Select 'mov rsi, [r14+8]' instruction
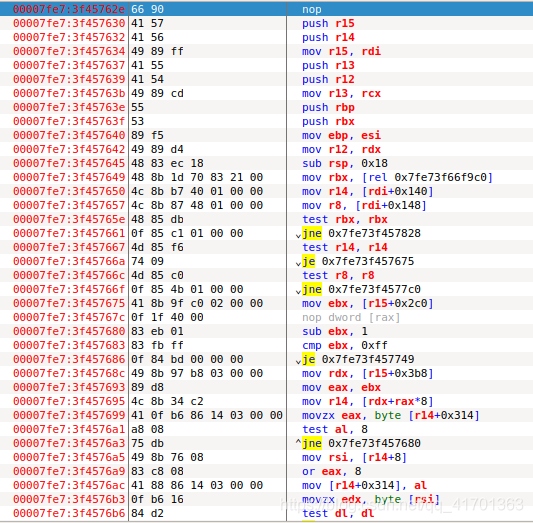 pos(354,457)
